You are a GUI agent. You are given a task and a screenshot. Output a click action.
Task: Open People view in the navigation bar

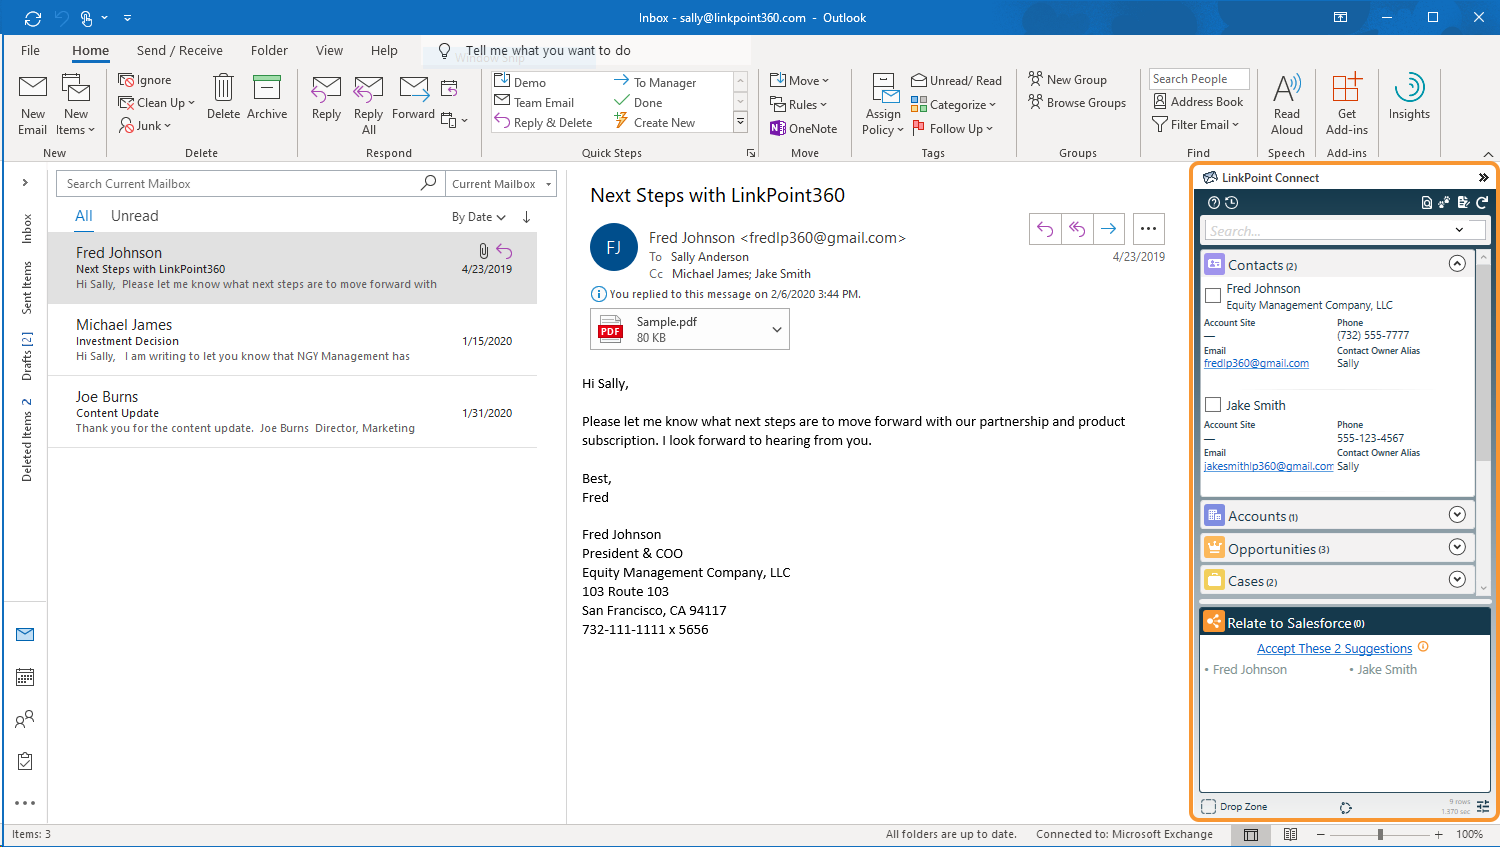(25, 719)
